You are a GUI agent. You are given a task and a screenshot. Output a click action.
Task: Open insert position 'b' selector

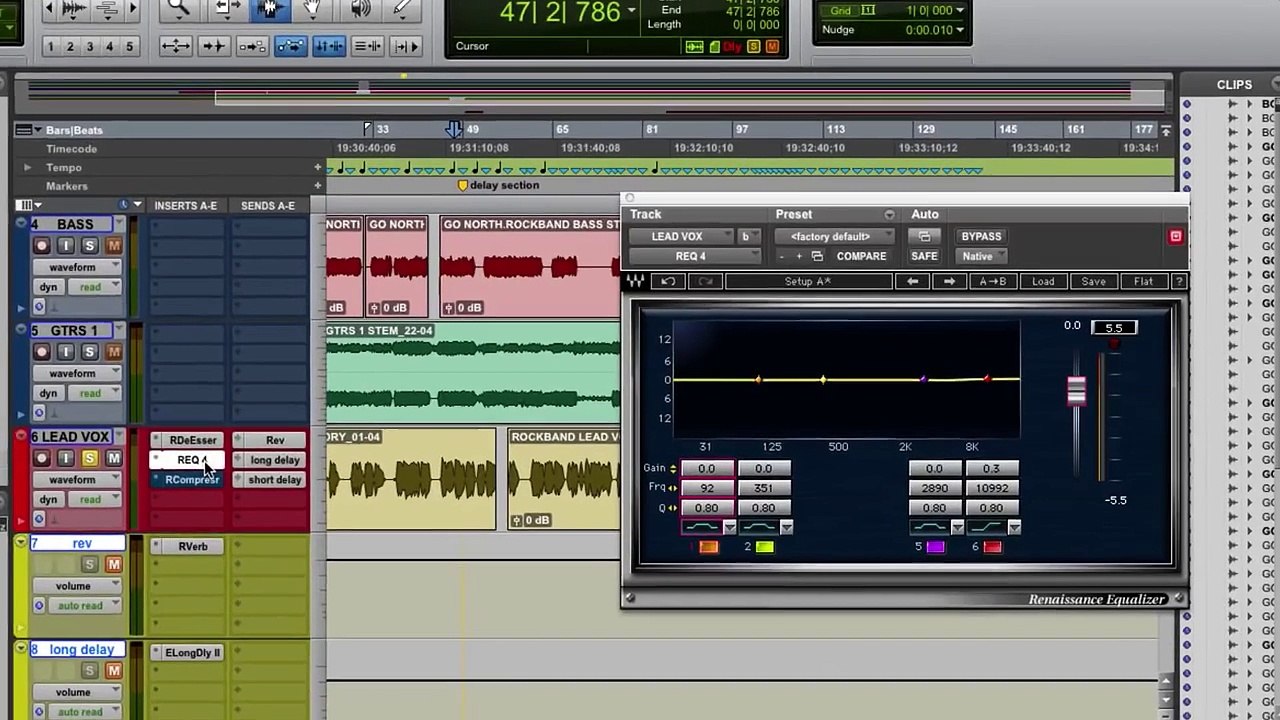pyautogui.click(x=748, y=237)
